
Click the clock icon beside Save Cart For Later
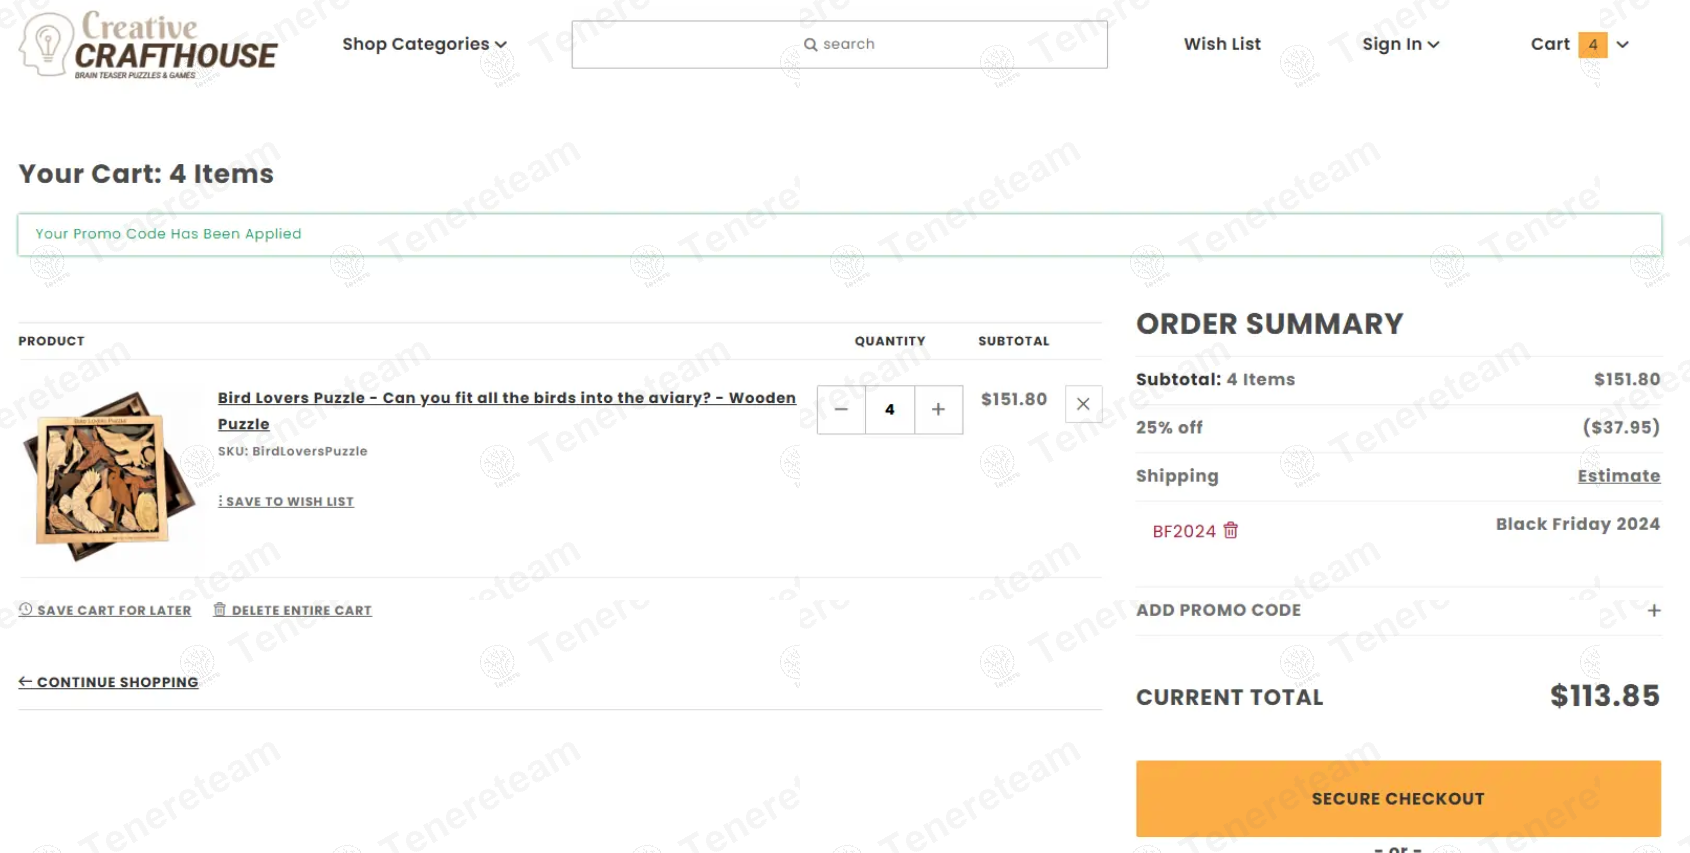26,609
